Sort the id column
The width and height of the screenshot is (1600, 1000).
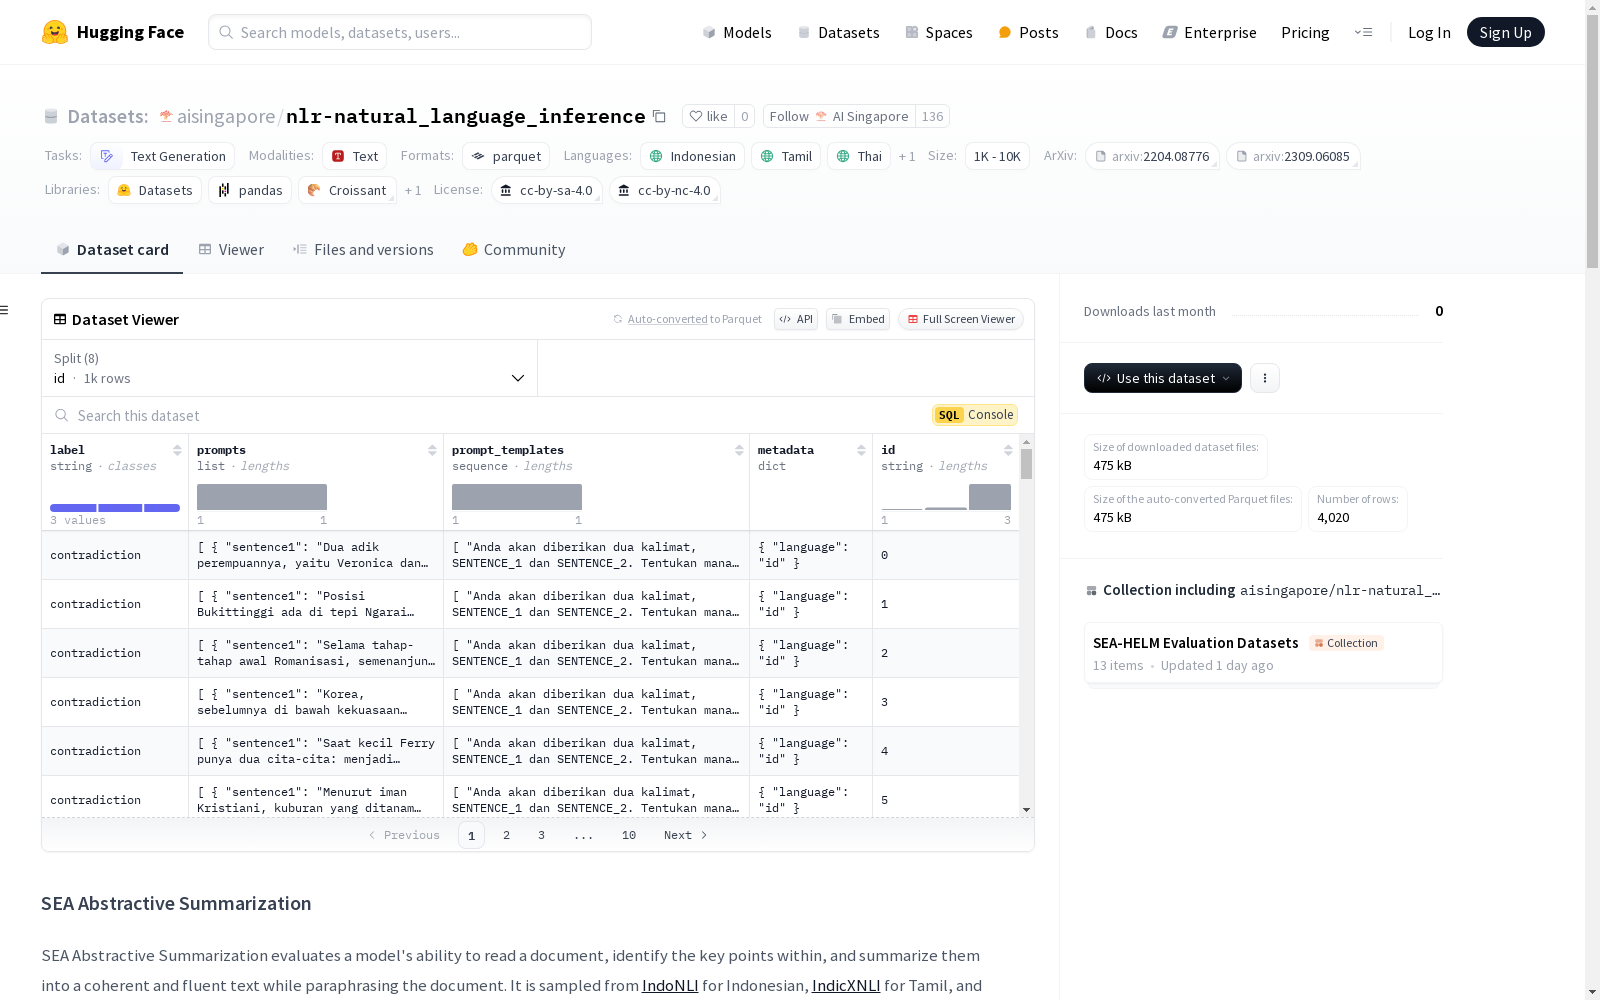[1008, 450]
